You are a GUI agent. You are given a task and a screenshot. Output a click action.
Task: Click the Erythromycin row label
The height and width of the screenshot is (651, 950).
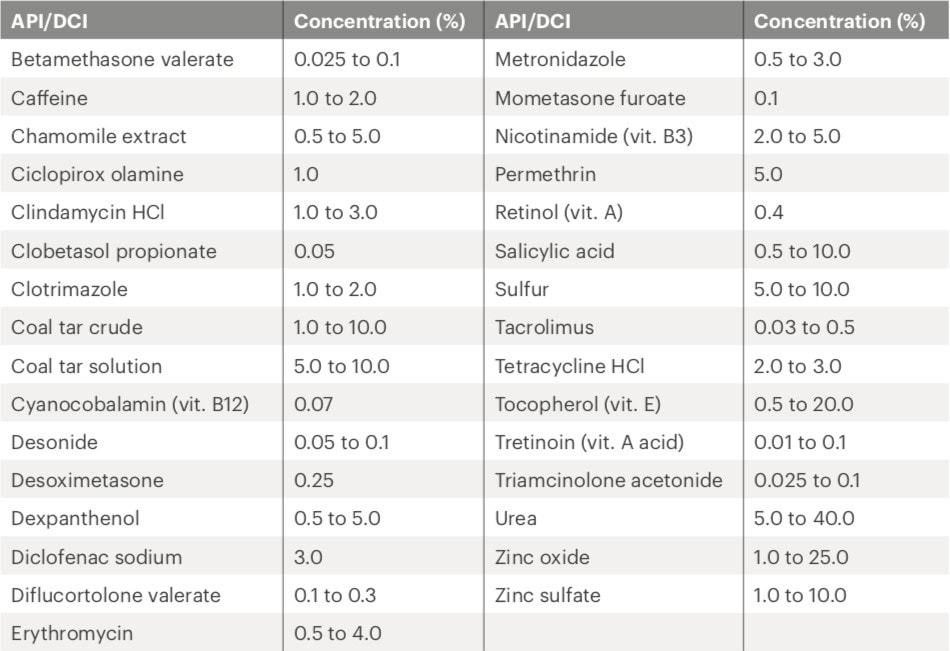pyautogui.click(x=72, y=633)
